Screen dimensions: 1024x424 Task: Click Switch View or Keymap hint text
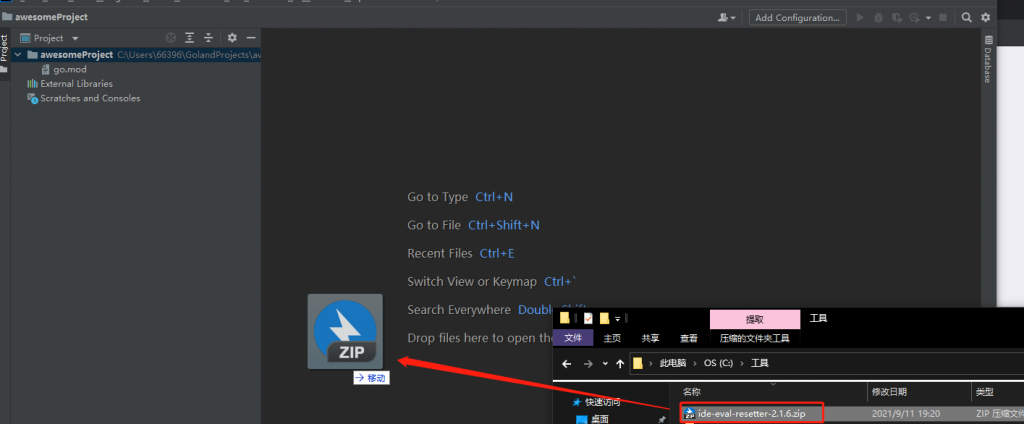[x=472, y=282]
